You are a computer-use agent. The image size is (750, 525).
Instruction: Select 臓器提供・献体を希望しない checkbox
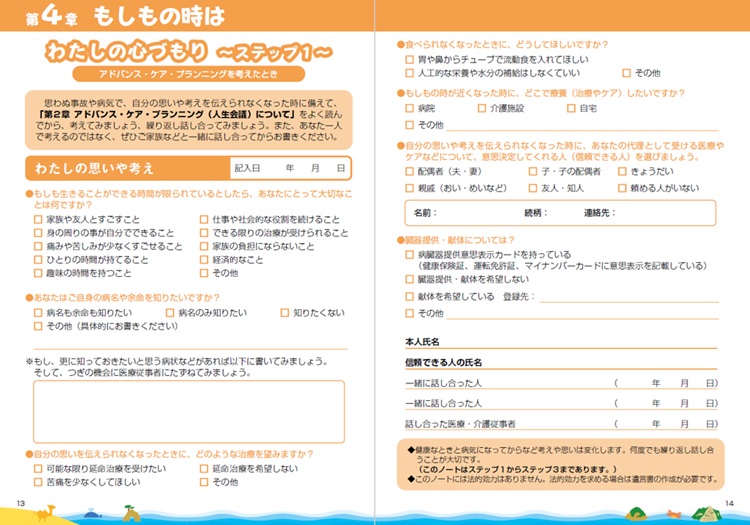(409, 279)
